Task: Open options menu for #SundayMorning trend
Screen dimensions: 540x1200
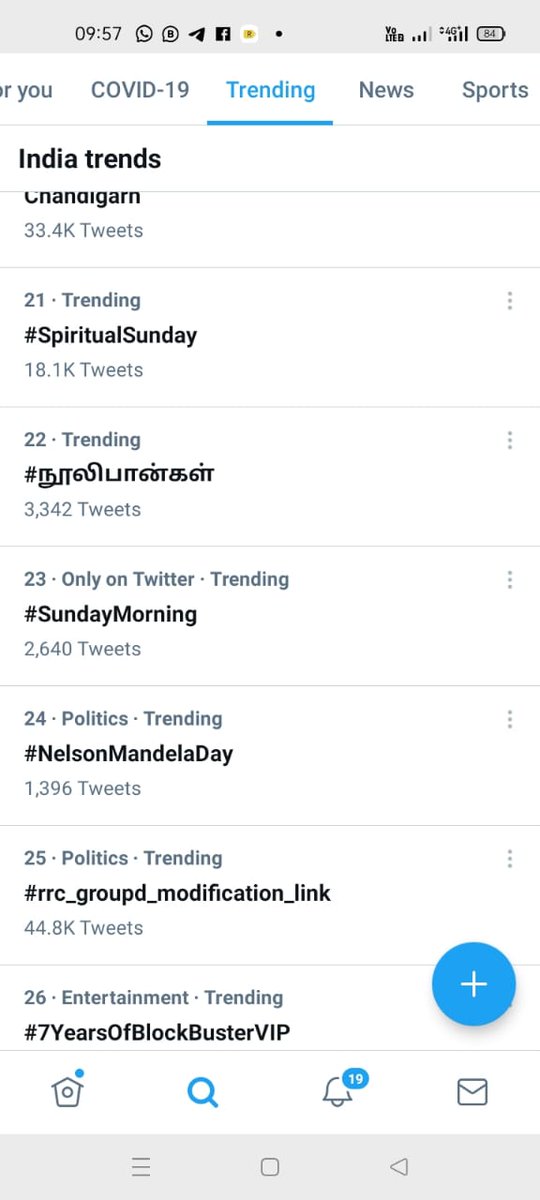Action: pyautogui.click(x=510, y=579)
